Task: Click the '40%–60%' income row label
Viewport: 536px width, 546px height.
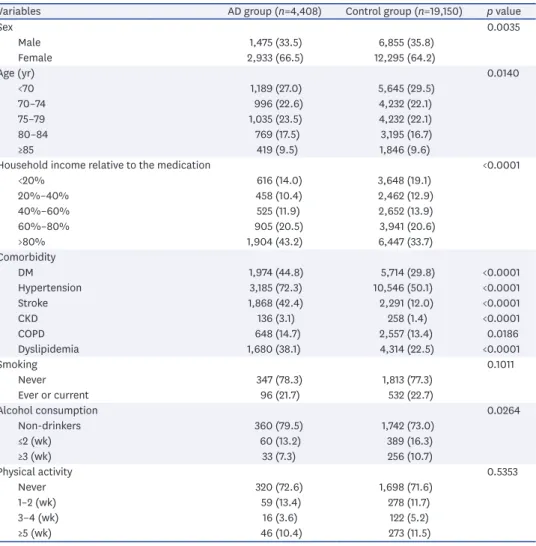Action: point(44,211)
